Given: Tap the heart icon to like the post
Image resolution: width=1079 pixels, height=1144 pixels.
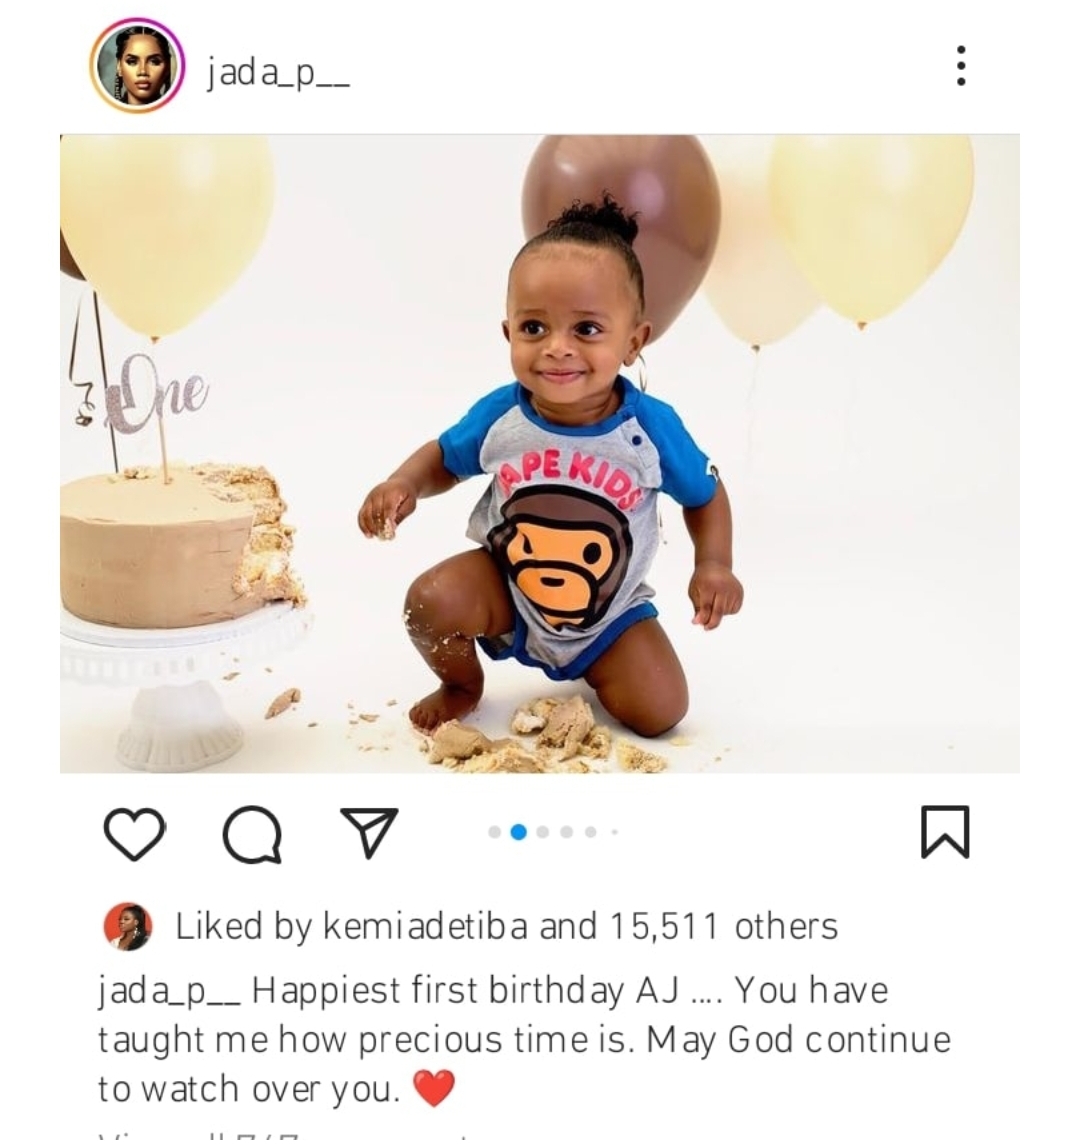Looking at the screenshot, I should pyautogui.click(x=135, y=834).
